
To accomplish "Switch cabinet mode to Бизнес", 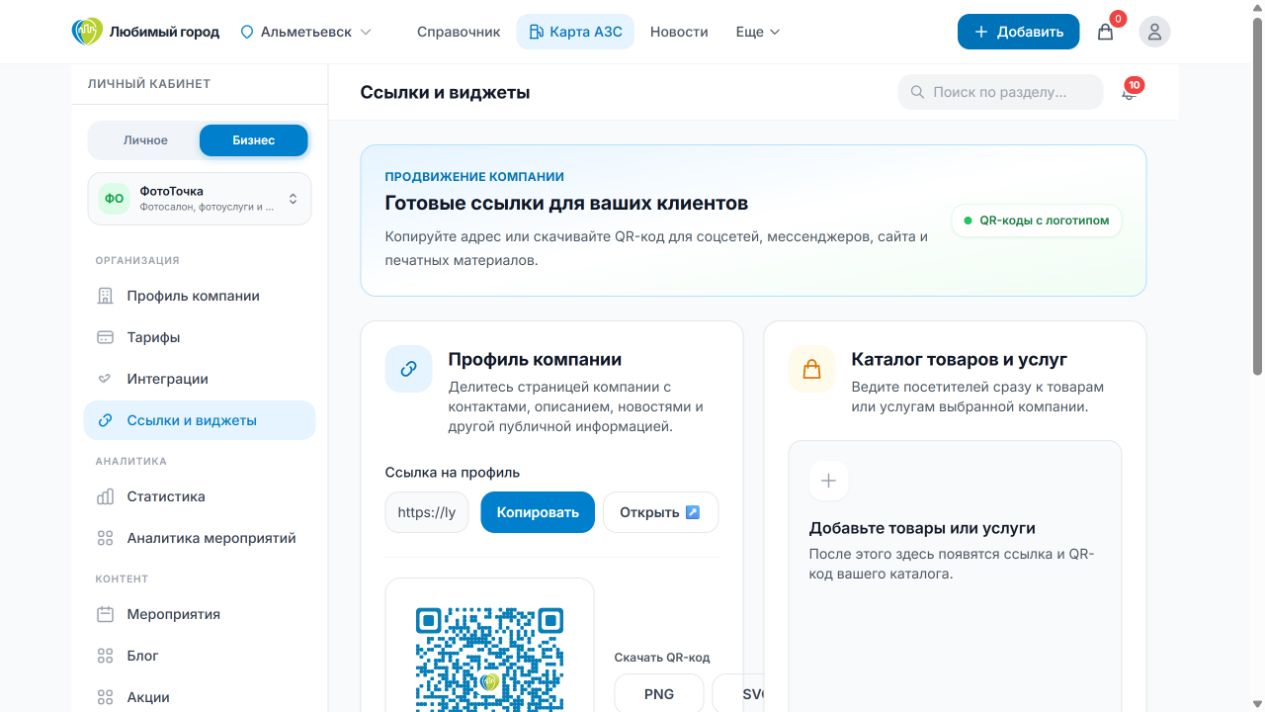I will (x=253, y=140).
